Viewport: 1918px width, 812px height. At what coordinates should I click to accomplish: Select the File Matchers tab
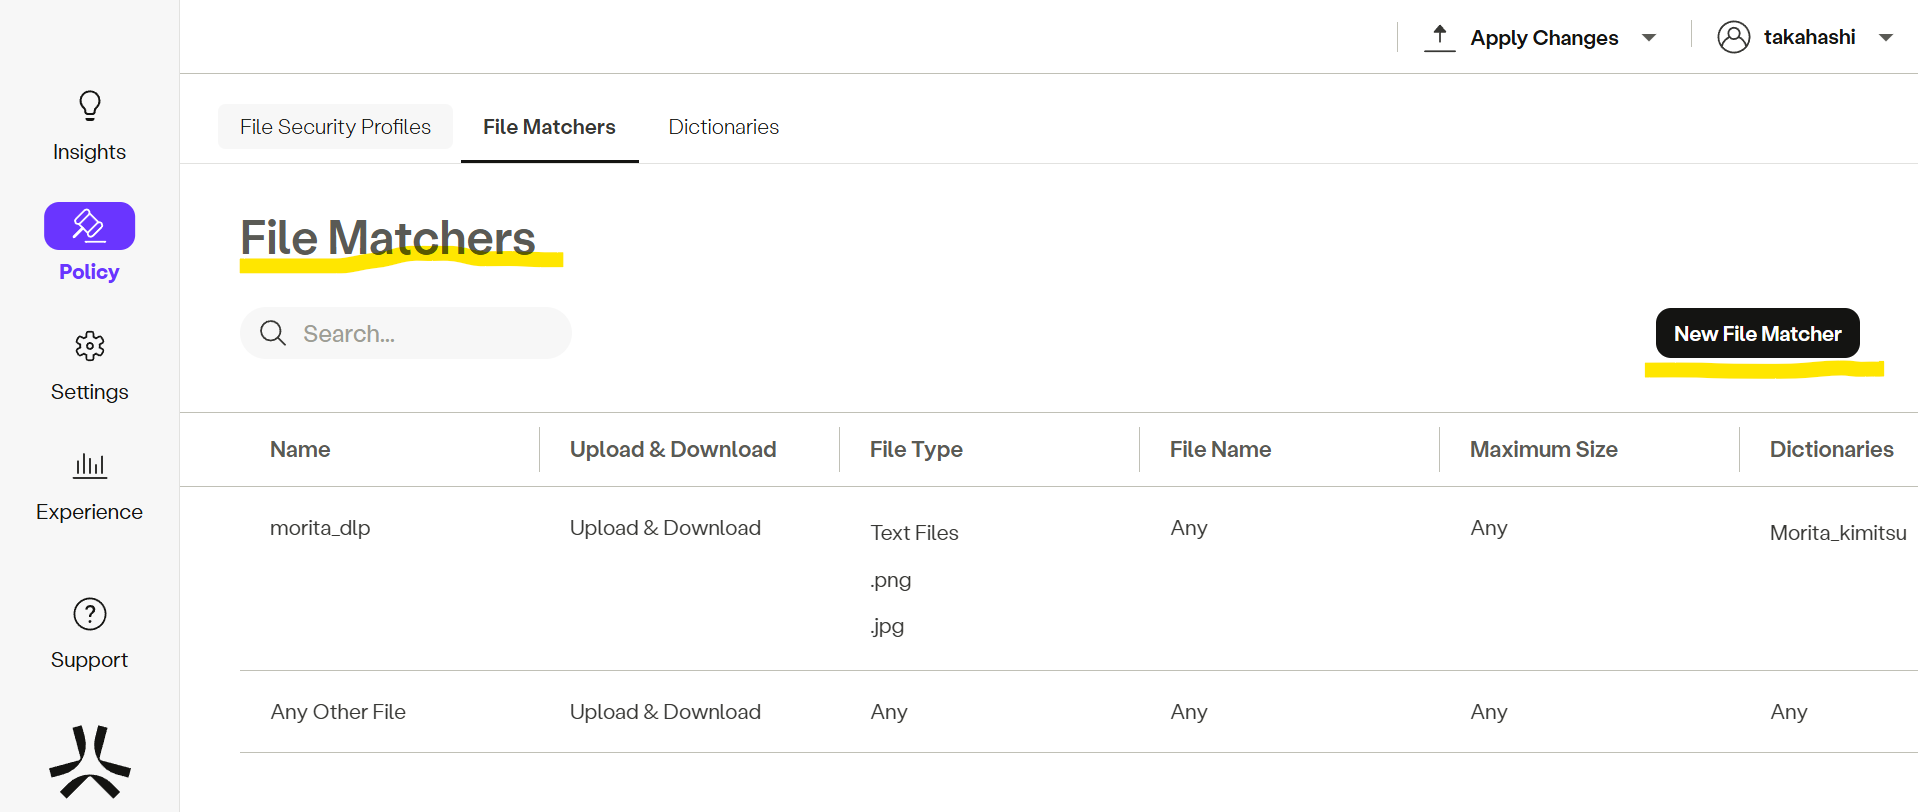549,127
